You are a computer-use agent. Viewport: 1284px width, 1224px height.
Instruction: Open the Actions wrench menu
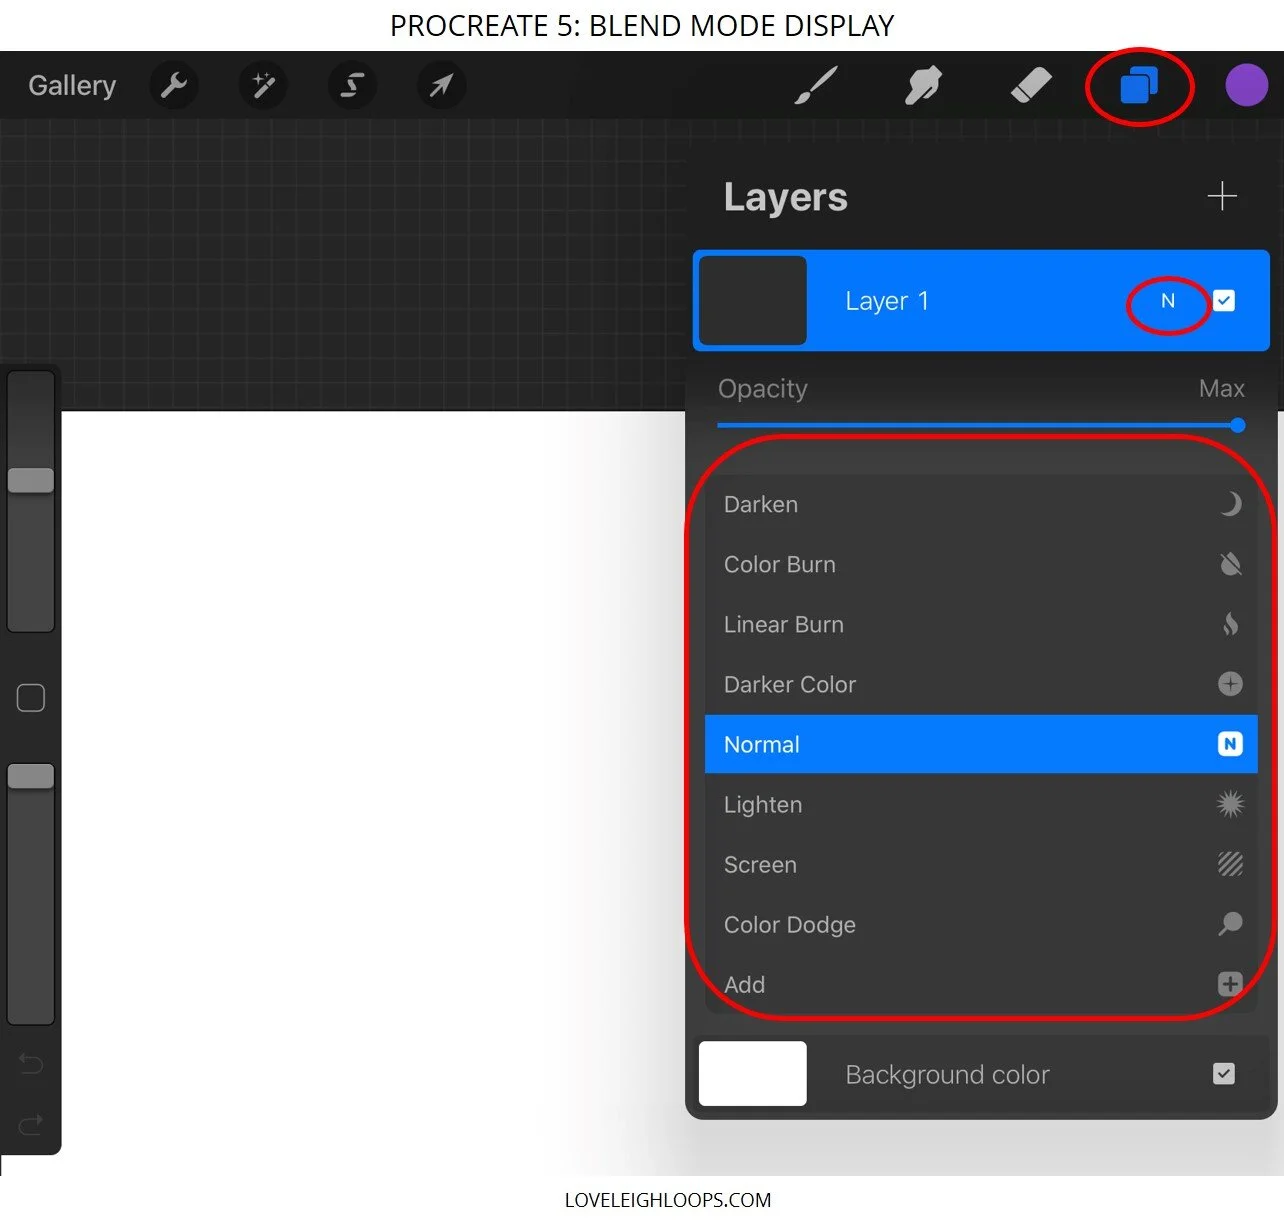click(x=173, y=85)
